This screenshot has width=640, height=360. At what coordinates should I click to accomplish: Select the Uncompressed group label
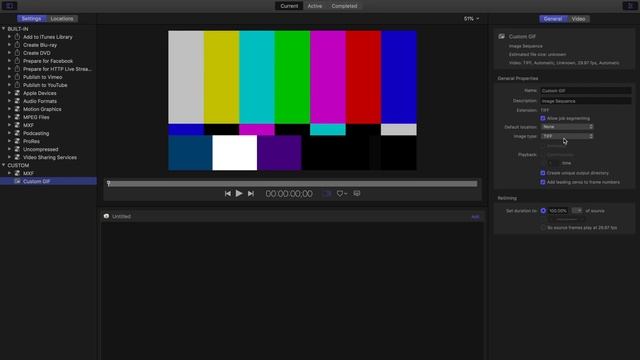[40, 149]
